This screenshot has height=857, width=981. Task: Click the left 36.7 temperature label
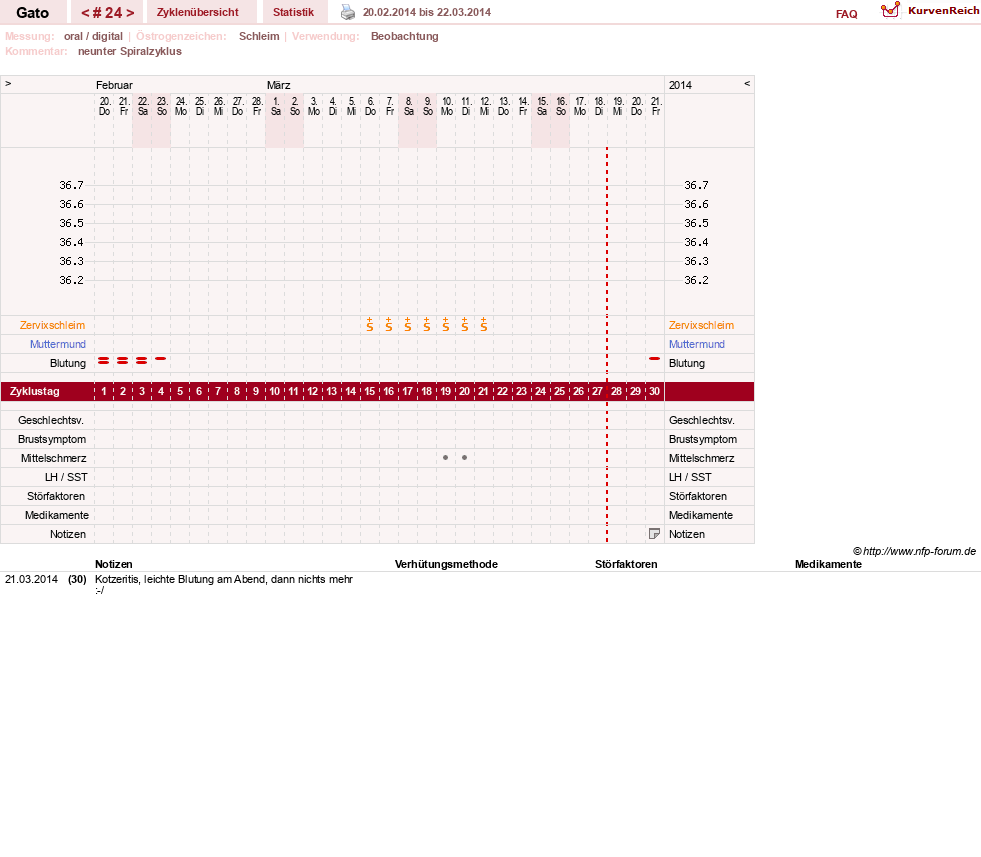point(71,185)
